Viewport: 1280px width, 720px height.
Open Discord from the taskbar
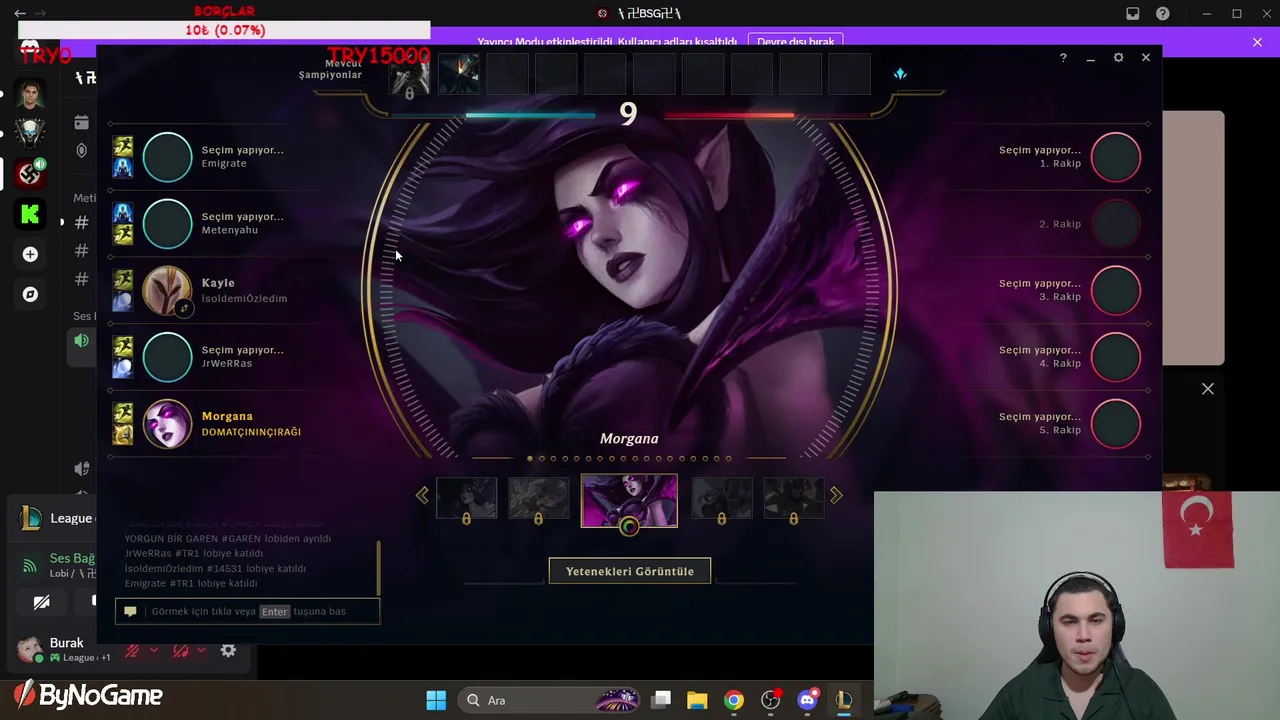[x=808, y=700]
